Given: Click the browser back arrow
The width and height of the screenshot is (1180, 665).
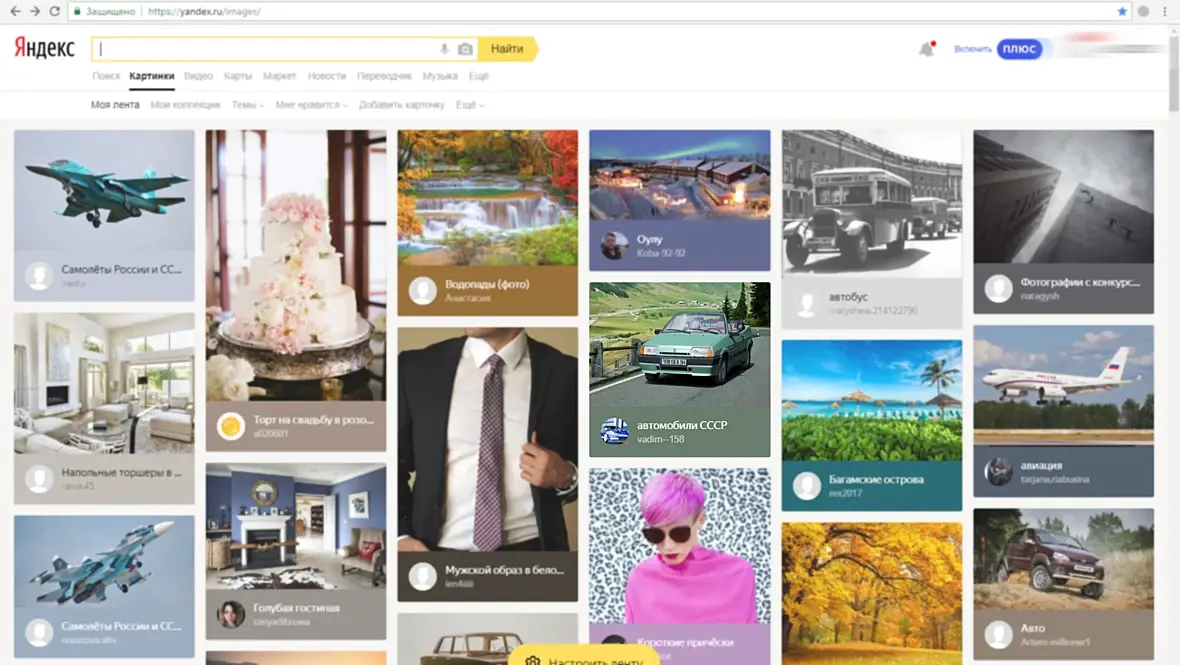Looking at the screenshot, I should 15,11.
